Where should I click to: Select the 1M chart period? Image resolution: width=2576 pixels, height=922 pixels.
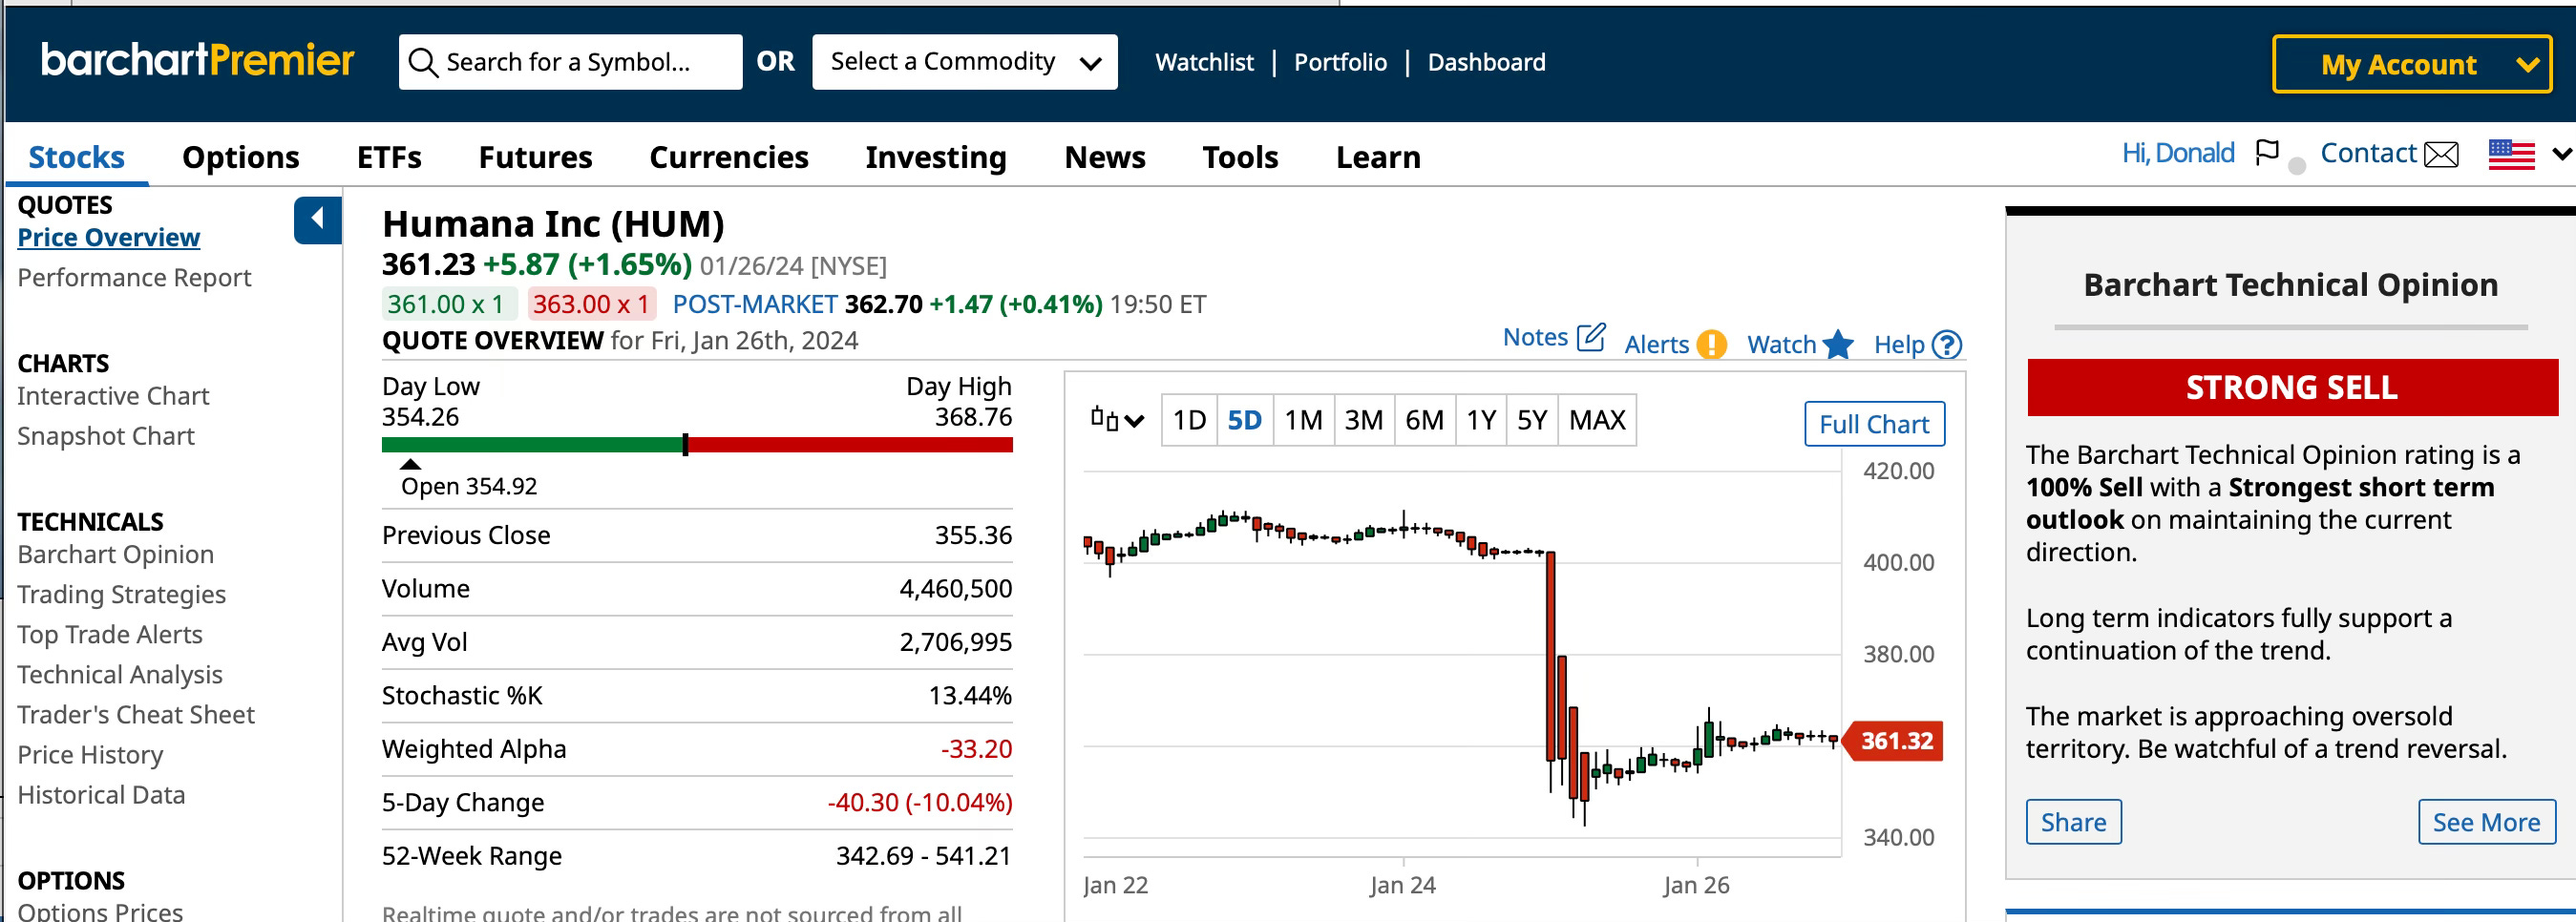pyautogui.click(x=1303, y=420)
